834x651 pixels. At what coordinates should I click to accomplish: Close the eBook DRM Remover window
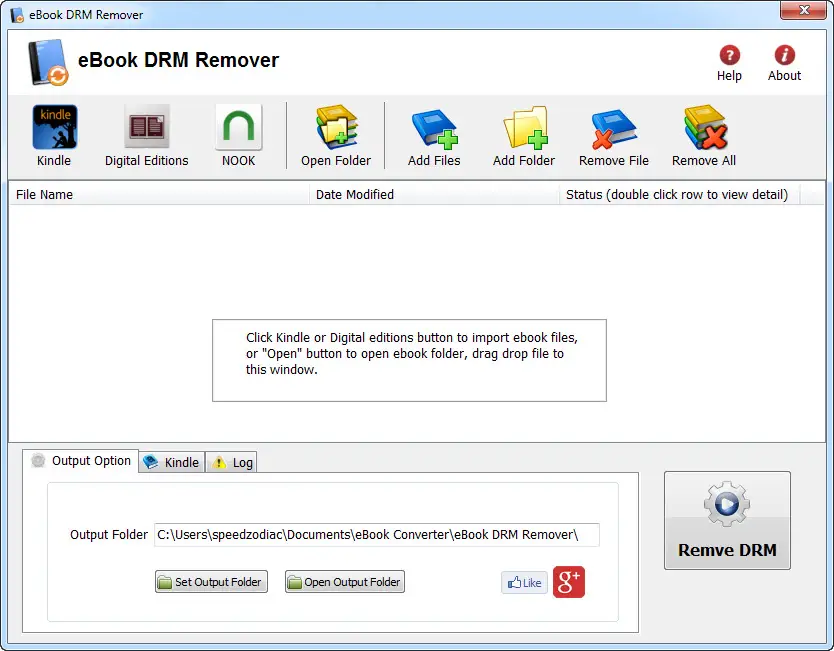click(x=804, y=10)
